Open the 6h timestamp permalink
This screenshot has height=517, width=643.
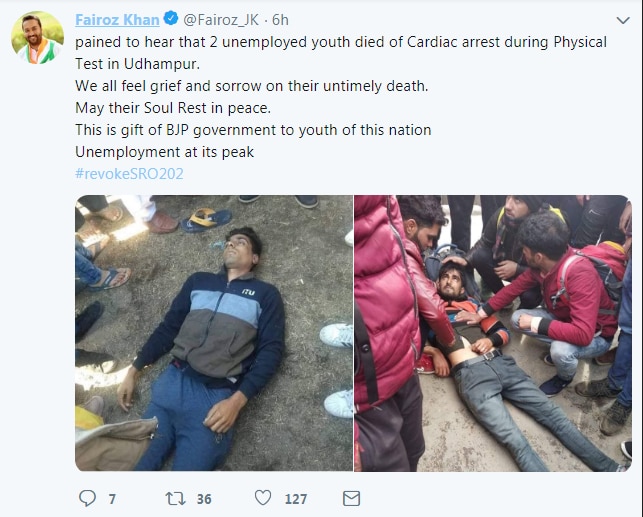point(280,20)
